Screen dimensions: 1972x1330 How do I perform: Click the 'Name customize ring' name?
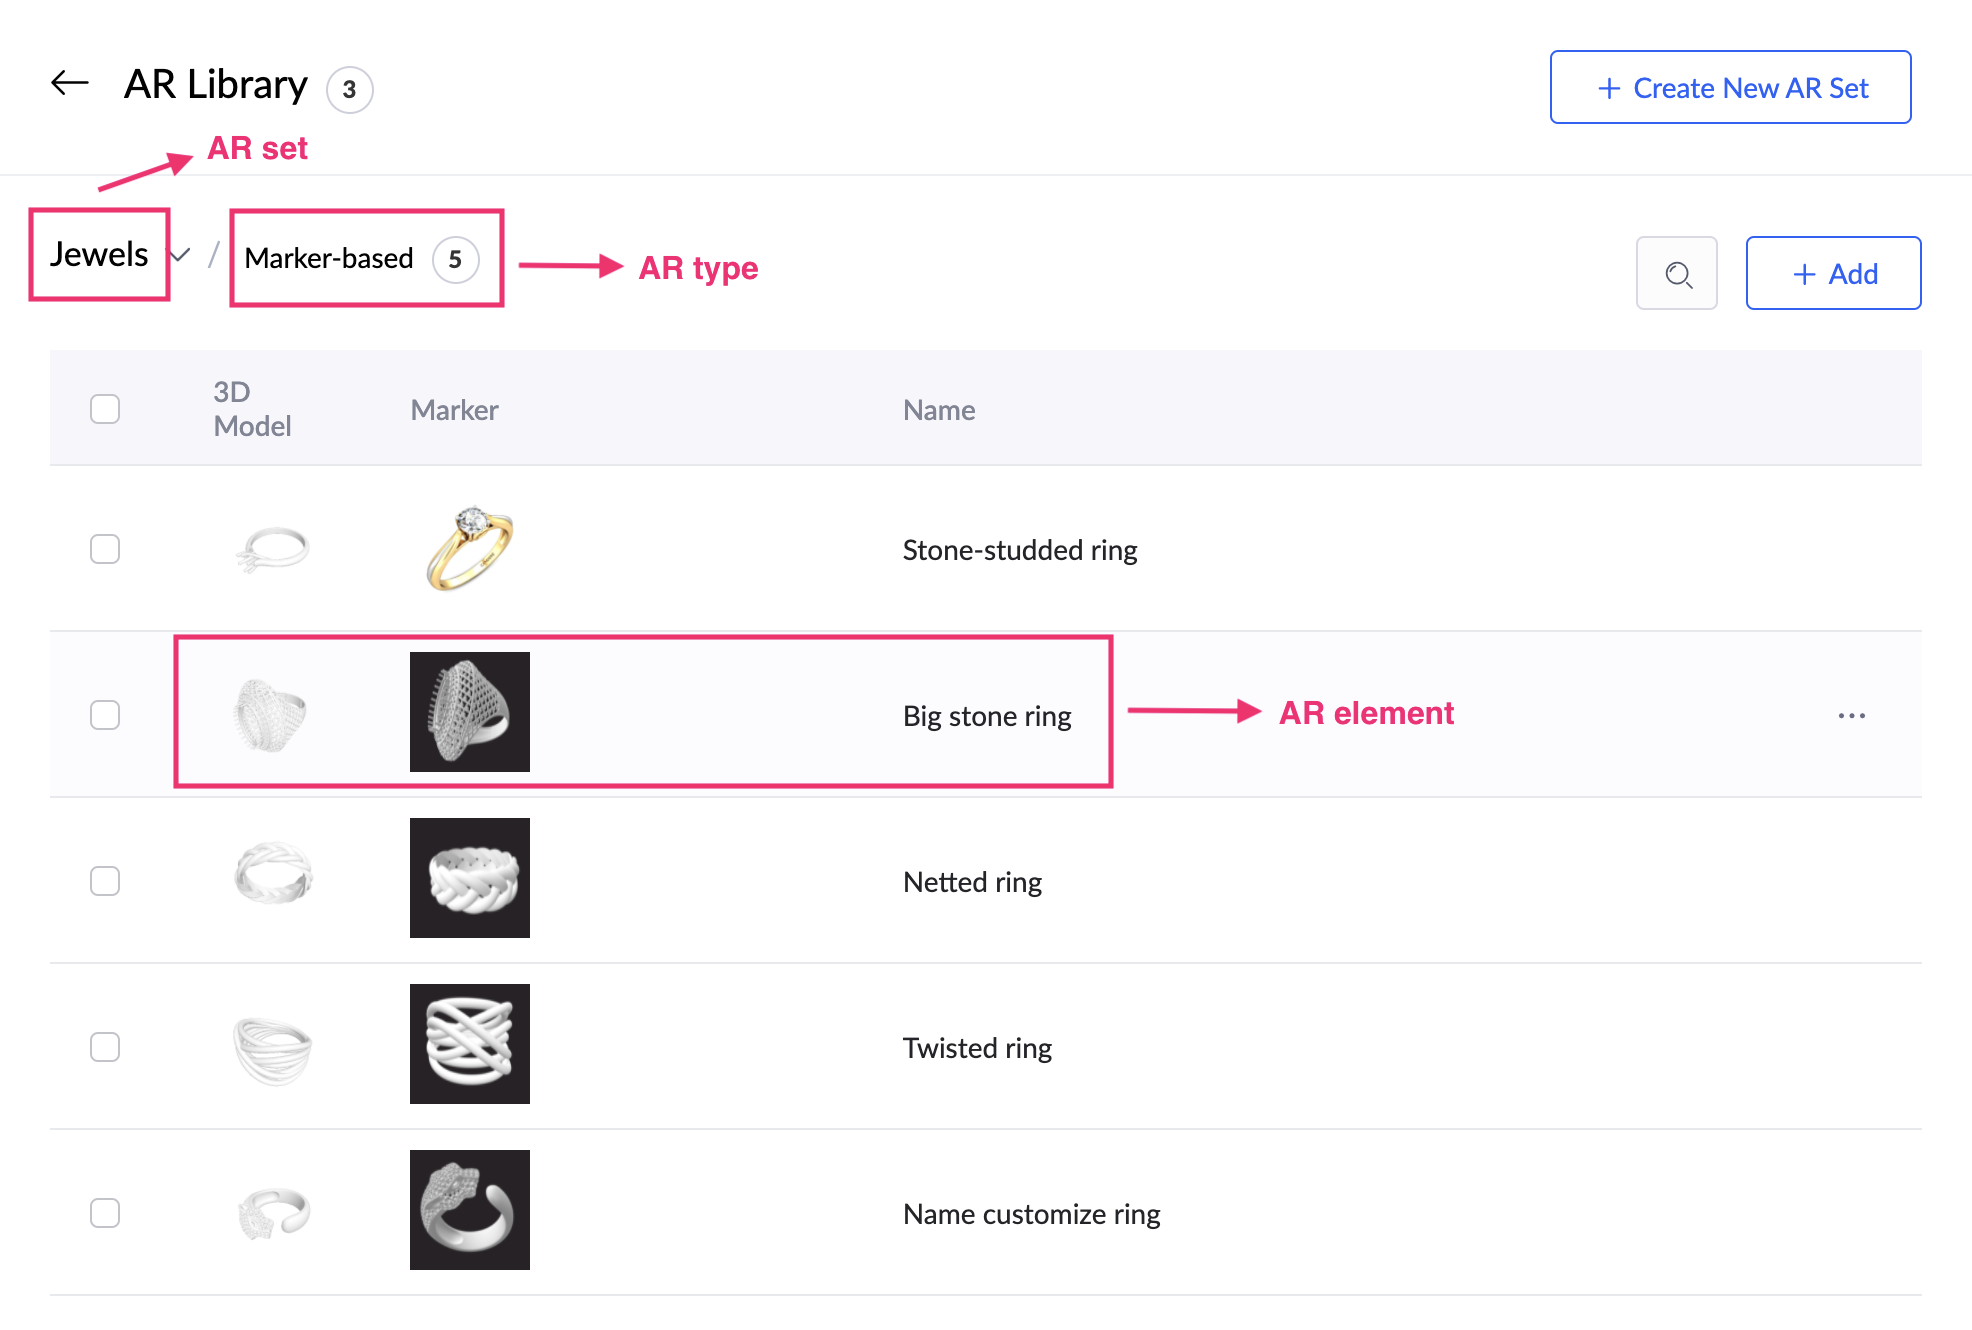1031,1214
